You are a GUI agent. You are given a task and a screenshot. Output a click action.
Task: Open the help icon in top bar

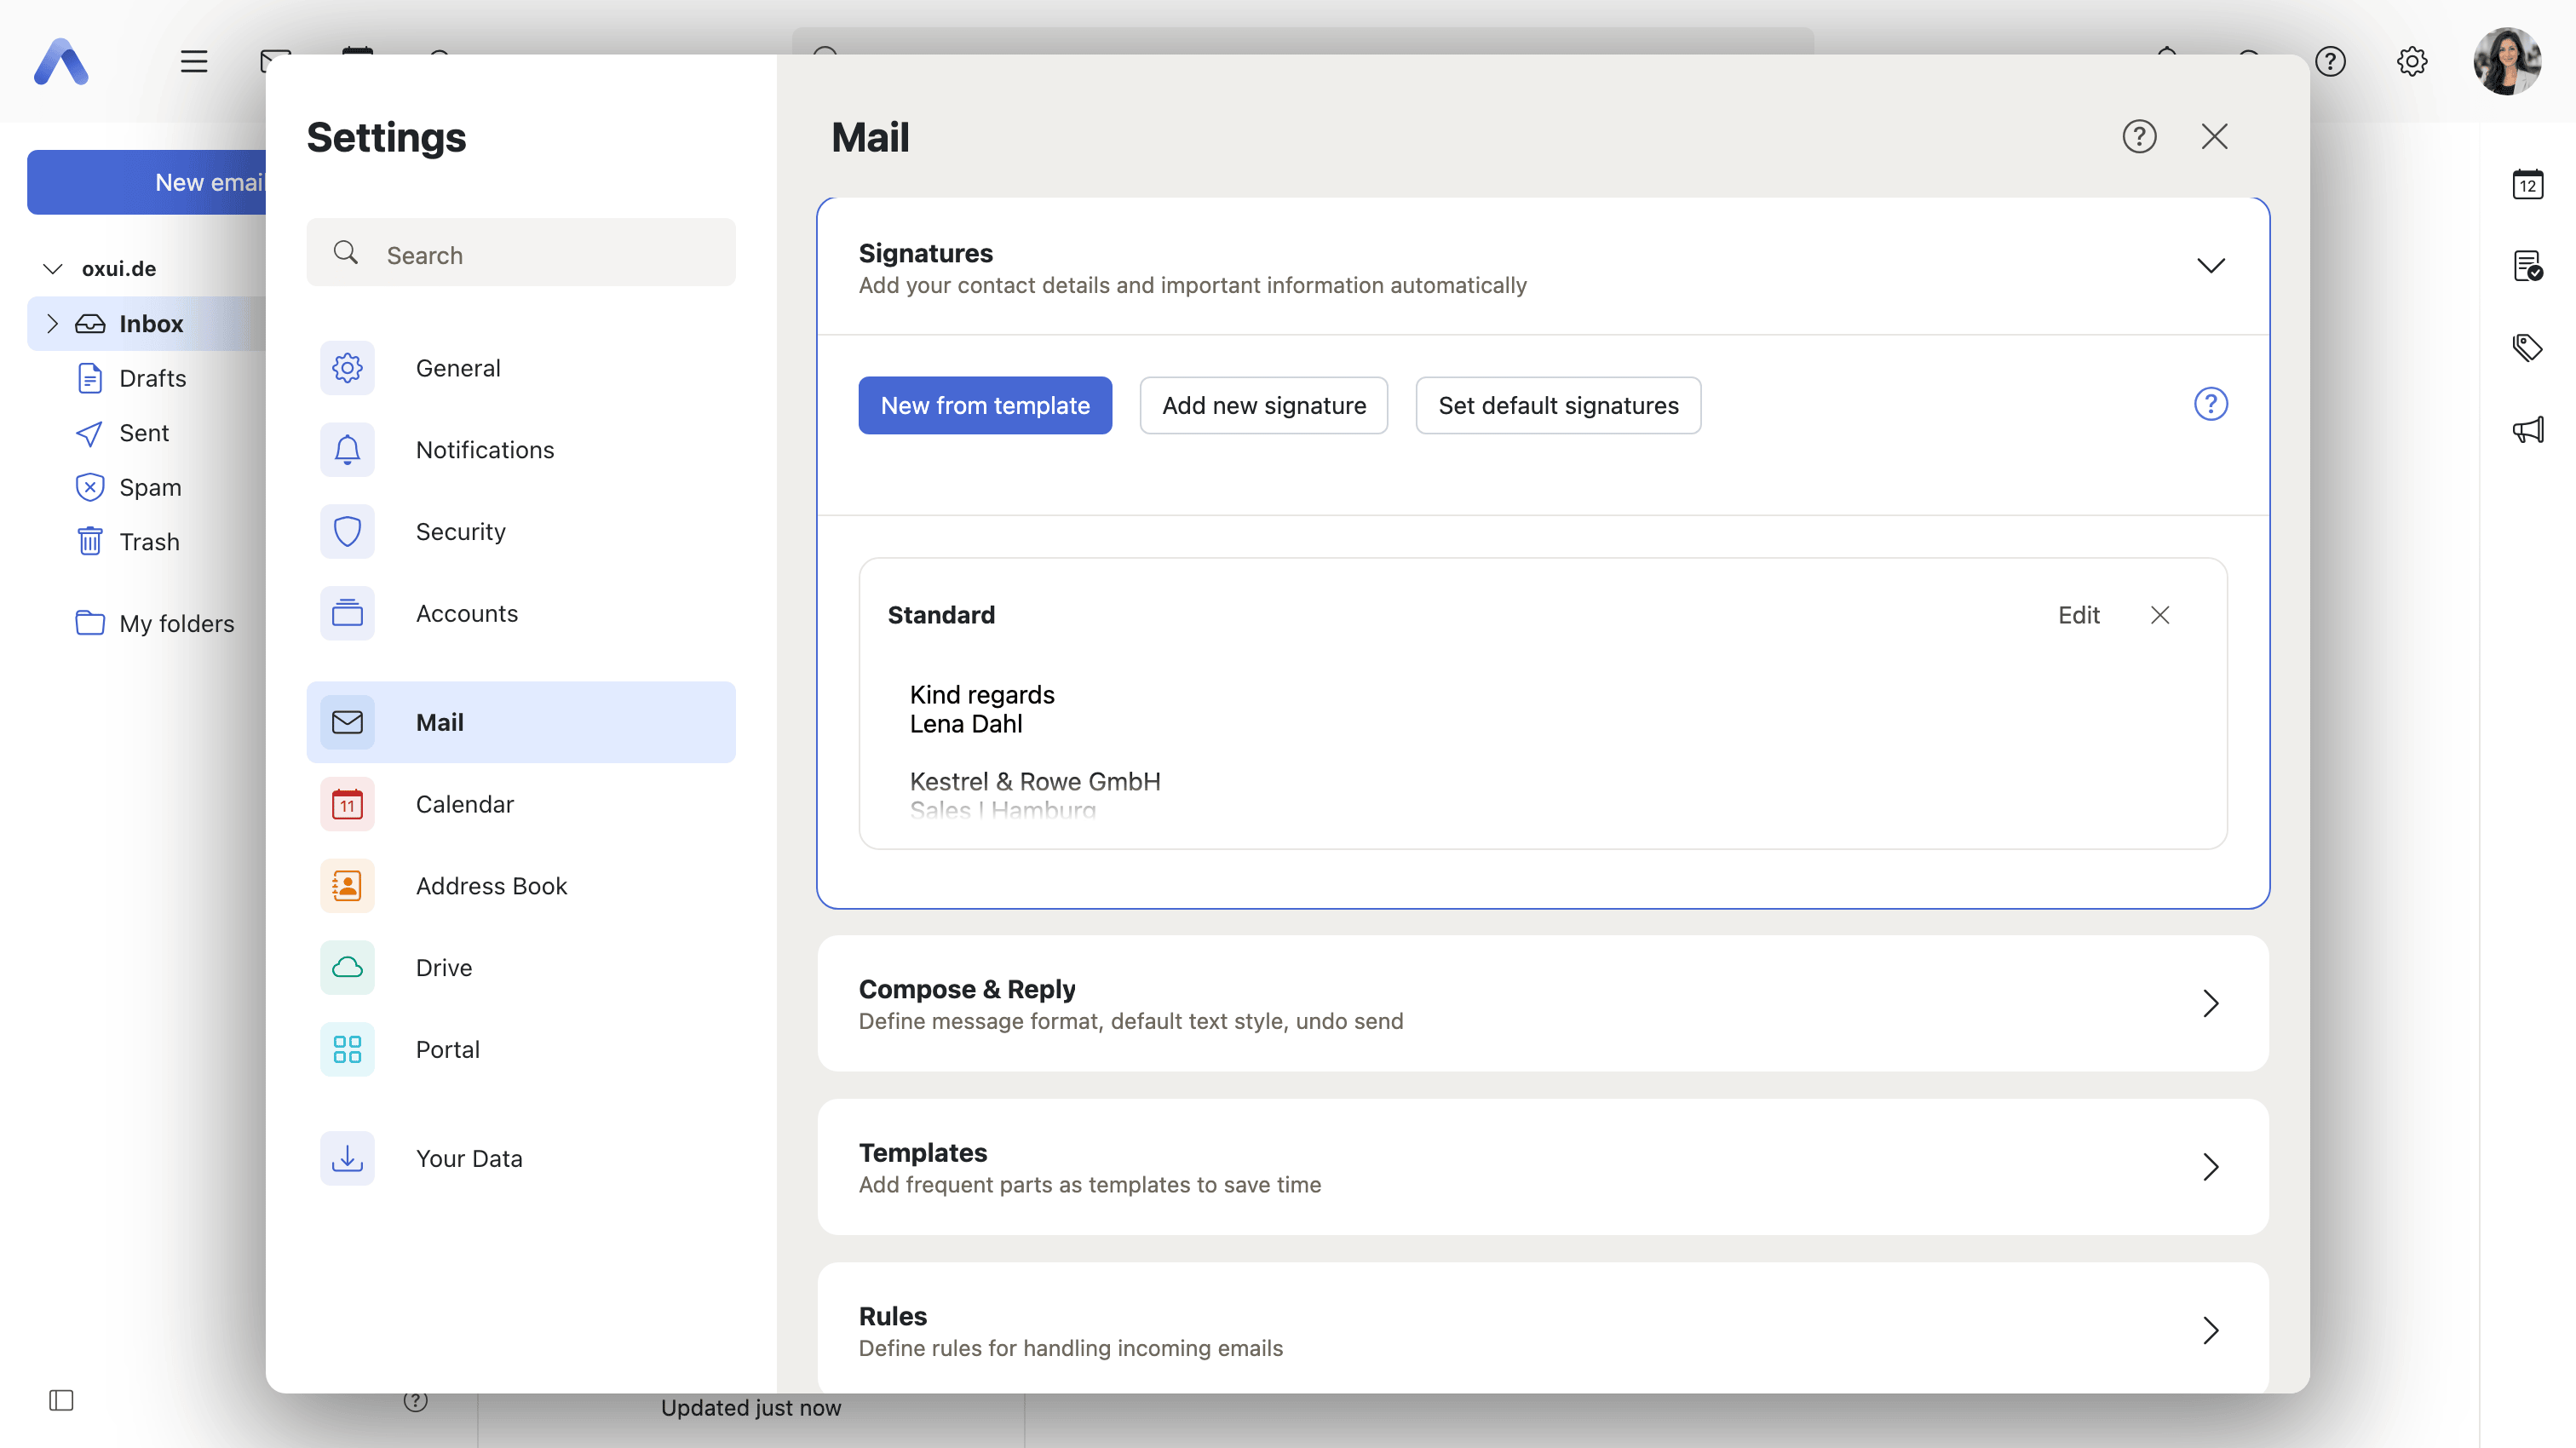click(2330, 61)
